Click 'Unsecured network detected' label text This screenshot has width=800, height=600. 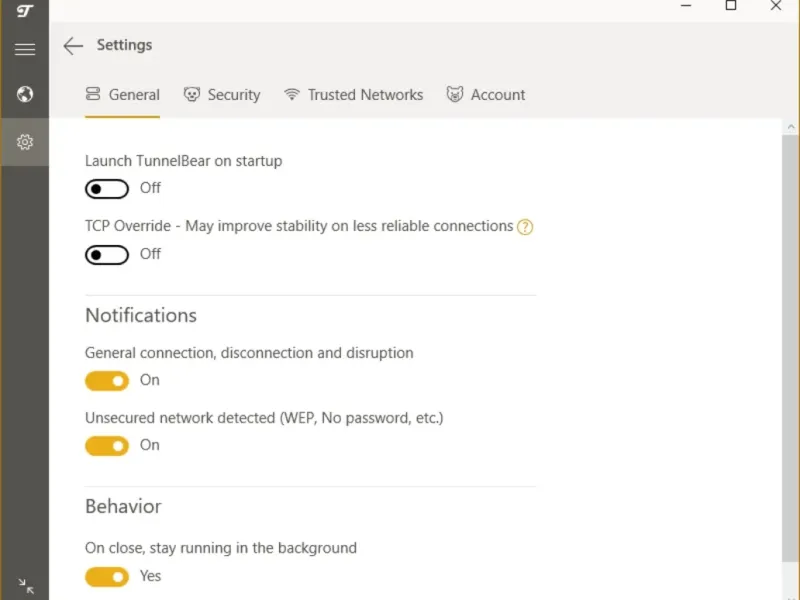click(x=264, y=418)
